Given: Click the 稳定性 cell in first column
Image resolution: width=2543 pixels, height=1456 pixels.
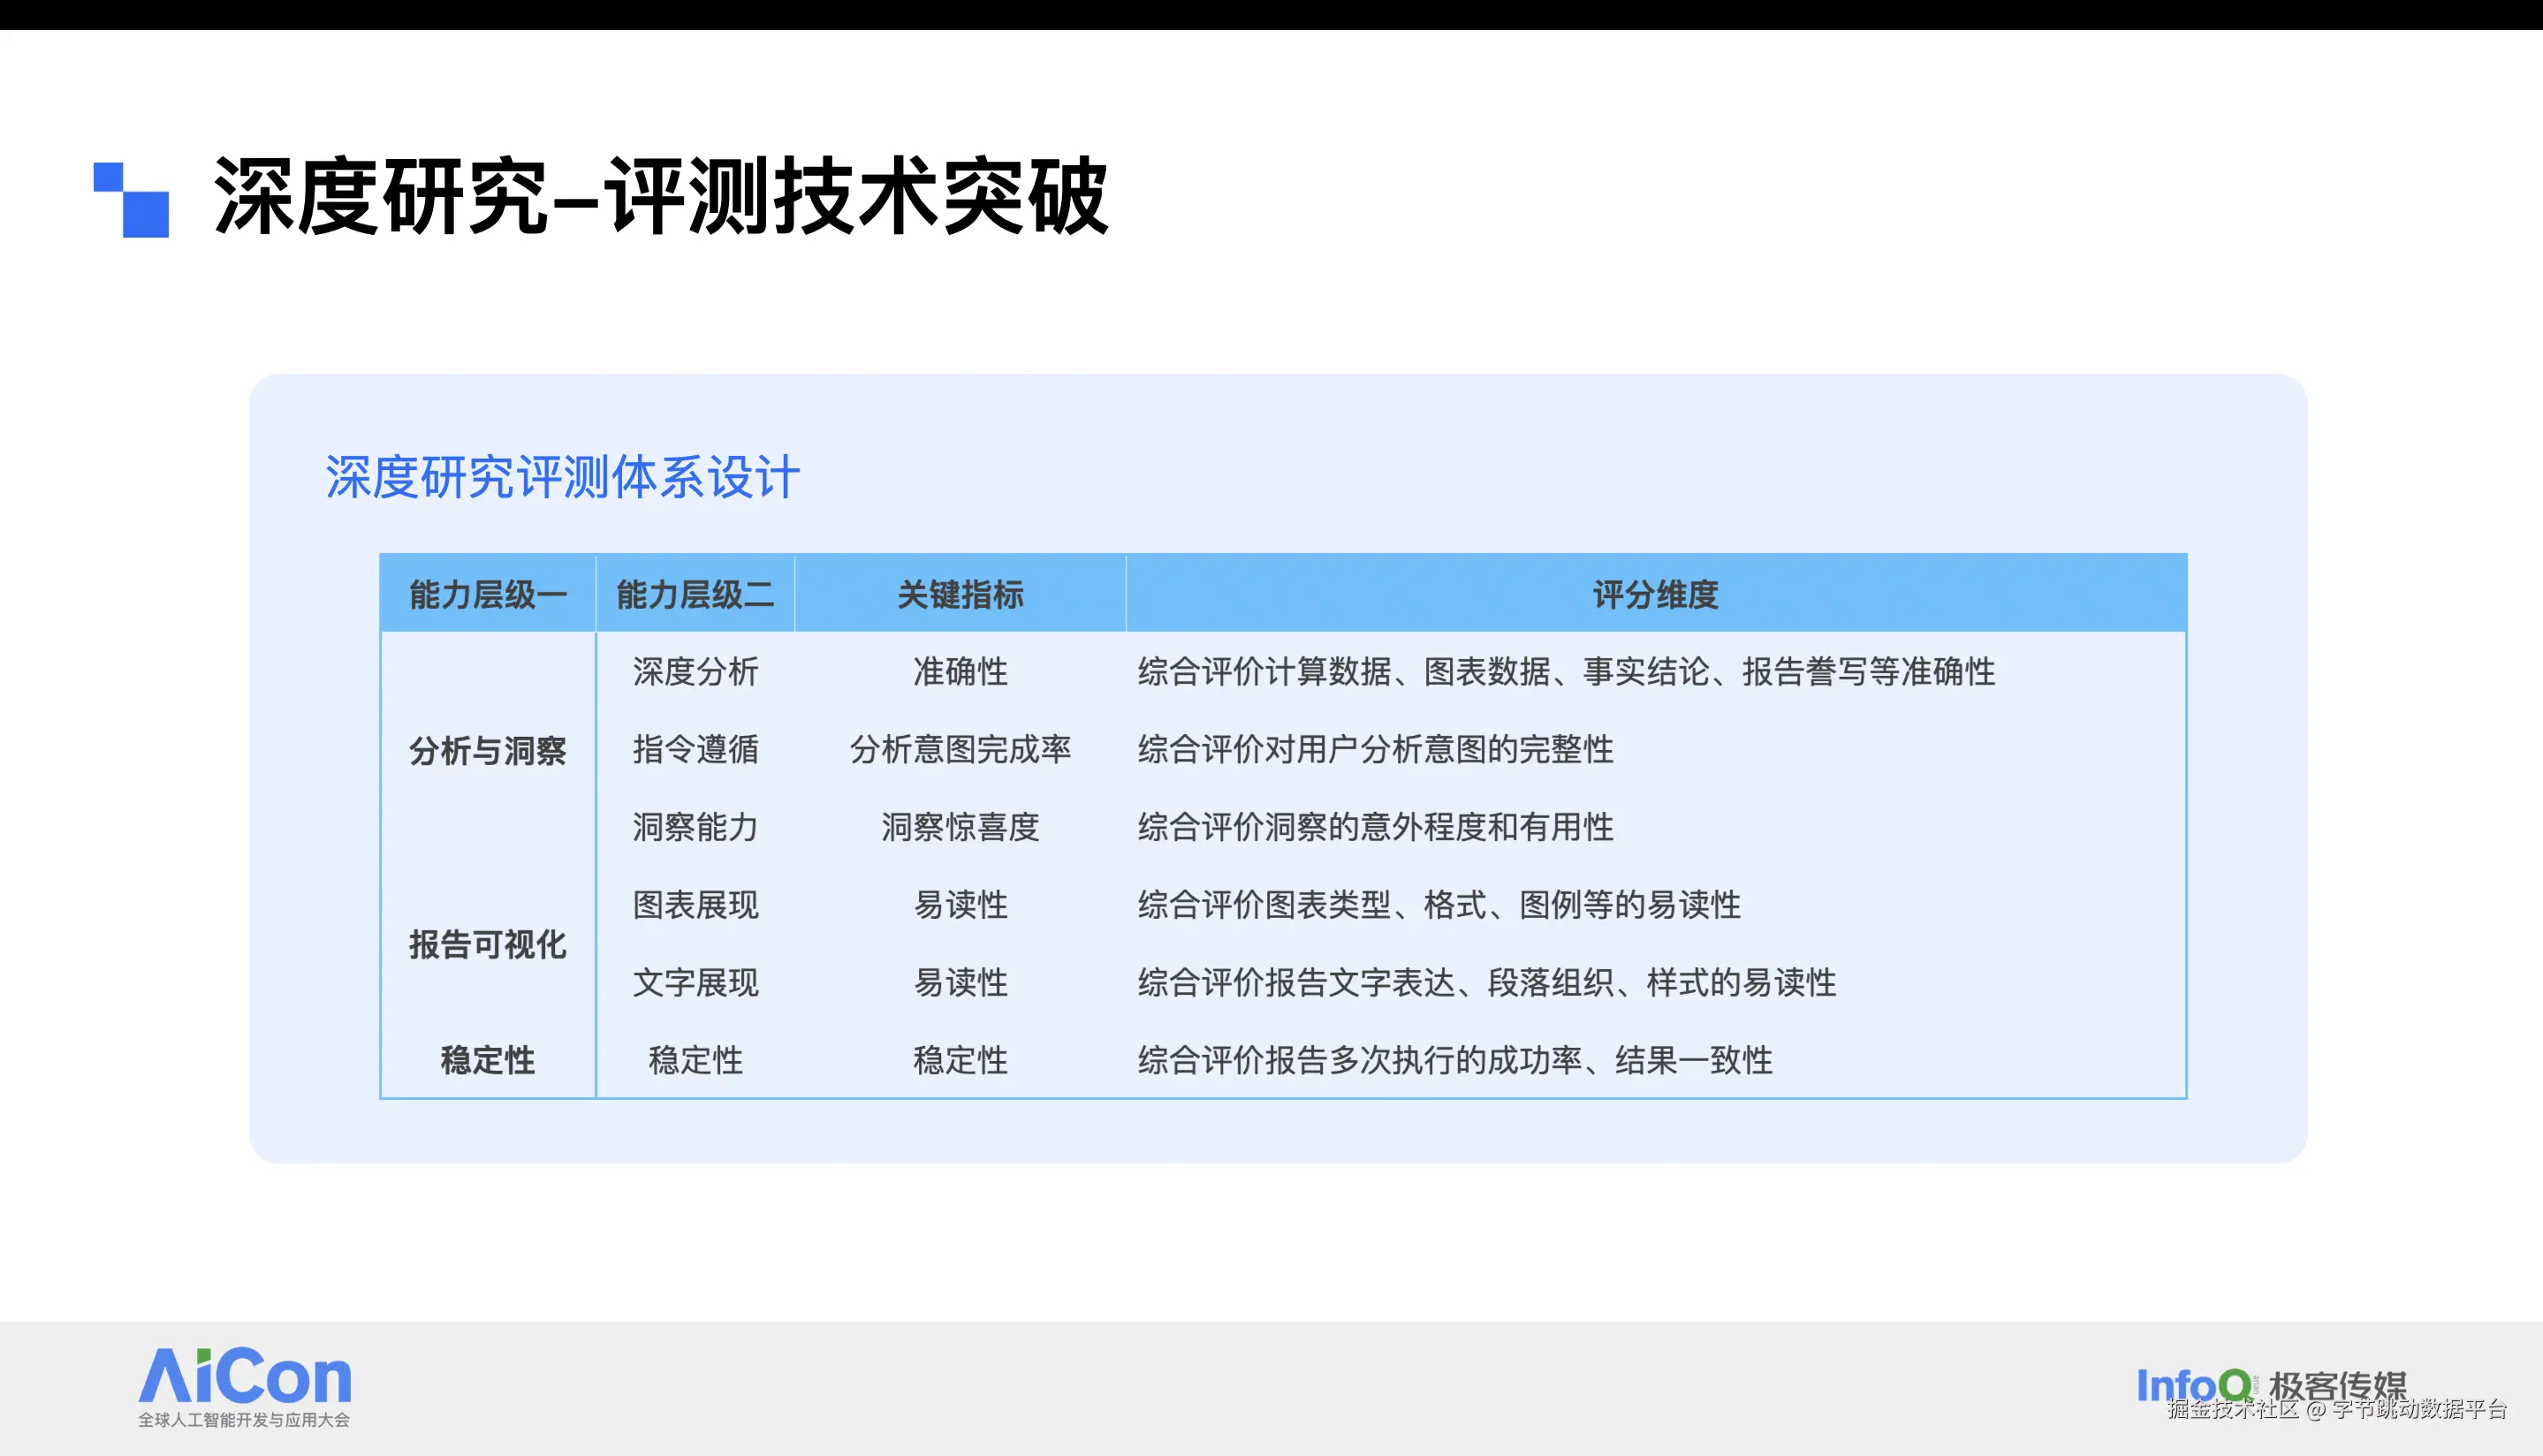Looking at the screenshot, I should click(x=488, y=1060).
